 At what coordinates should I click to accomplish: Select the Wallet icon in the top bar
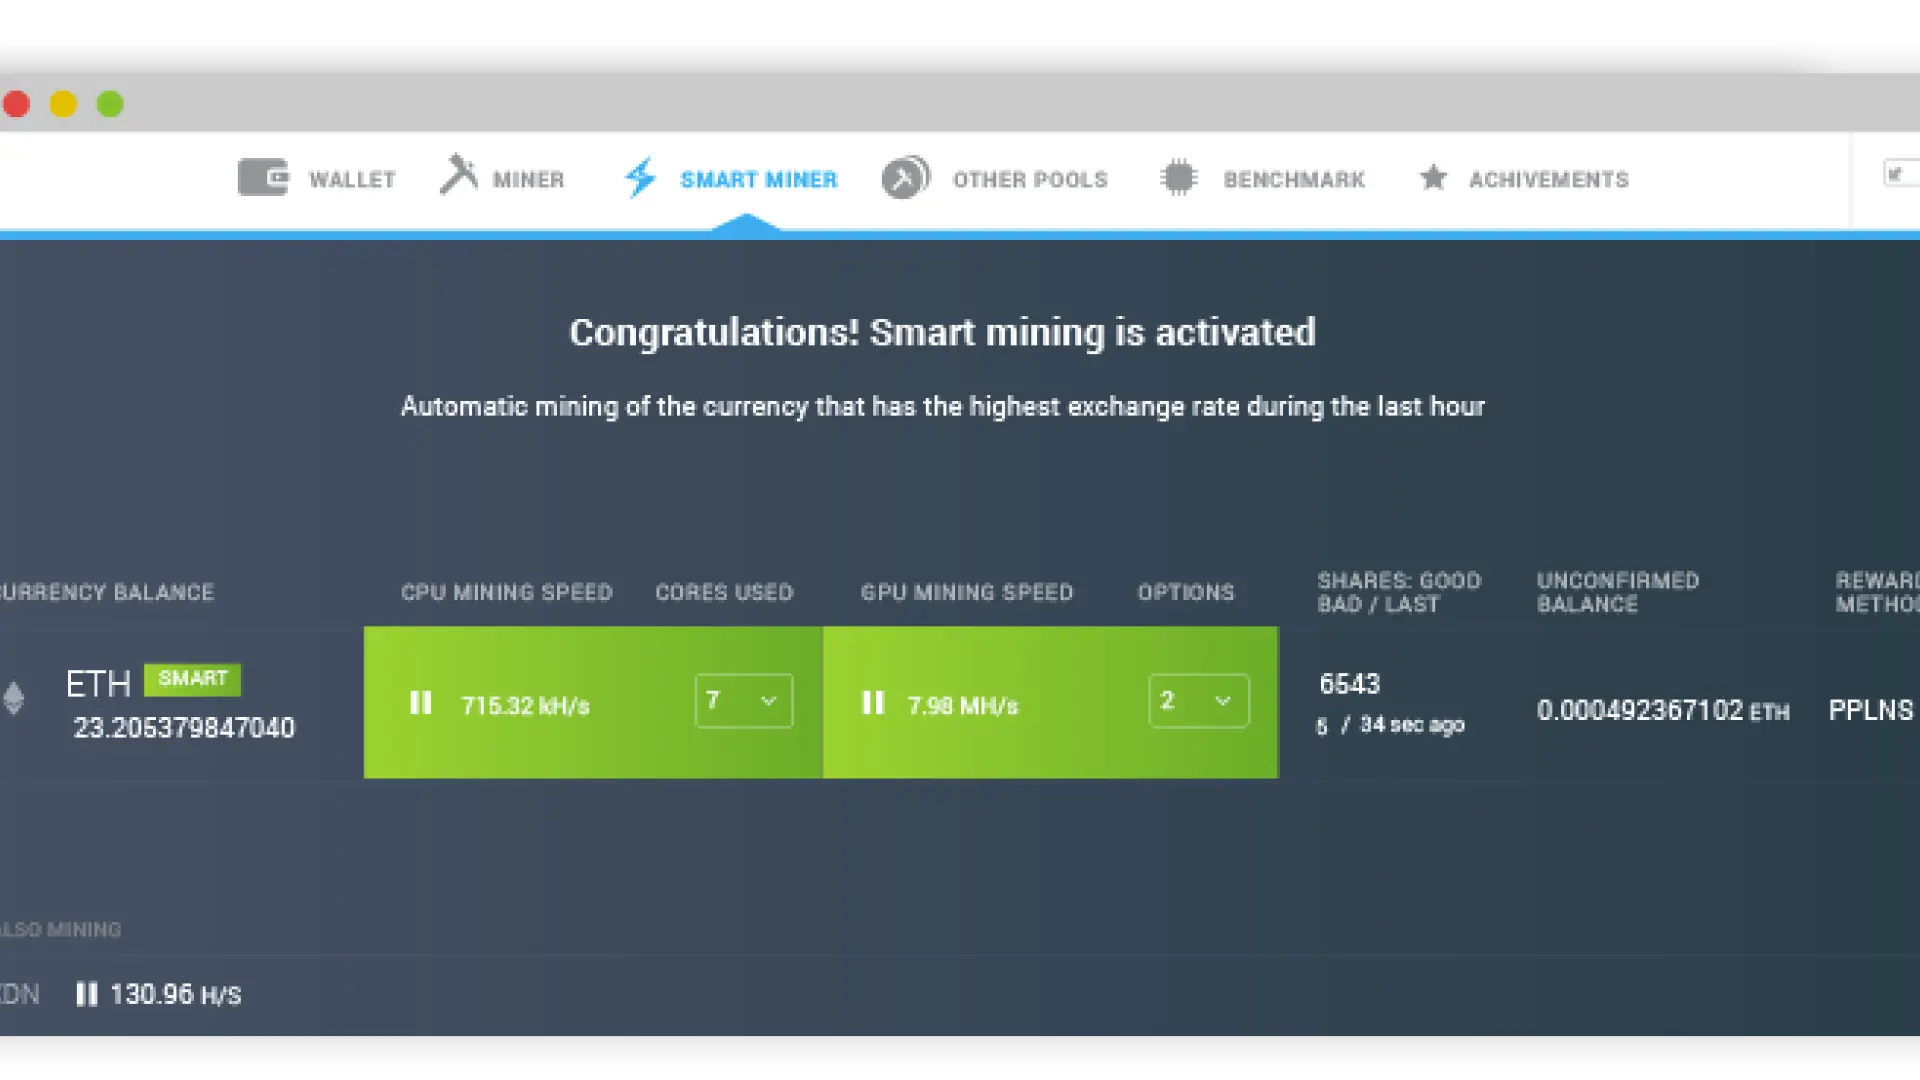click(262, 177)
